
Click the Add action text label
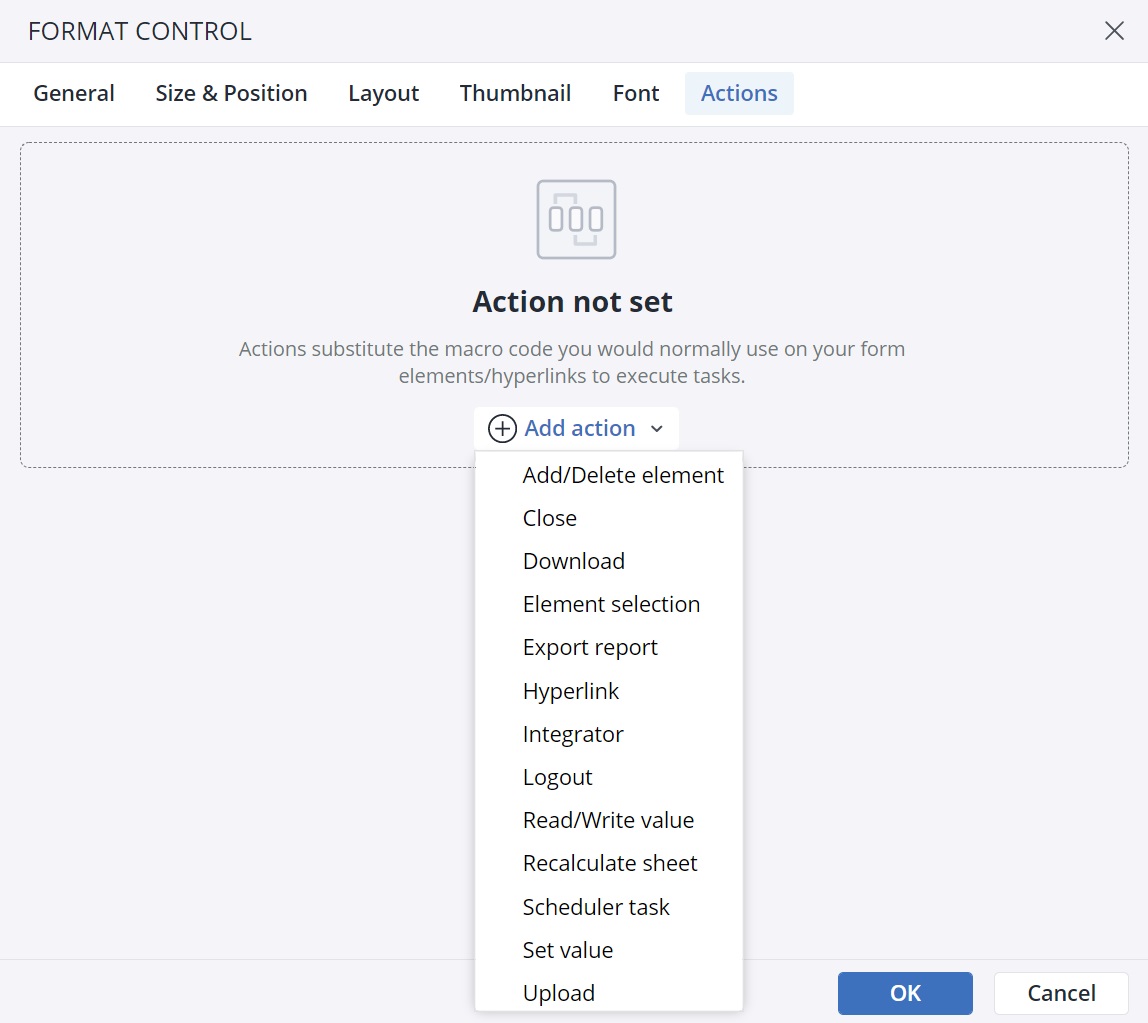[x=580, y=428]
